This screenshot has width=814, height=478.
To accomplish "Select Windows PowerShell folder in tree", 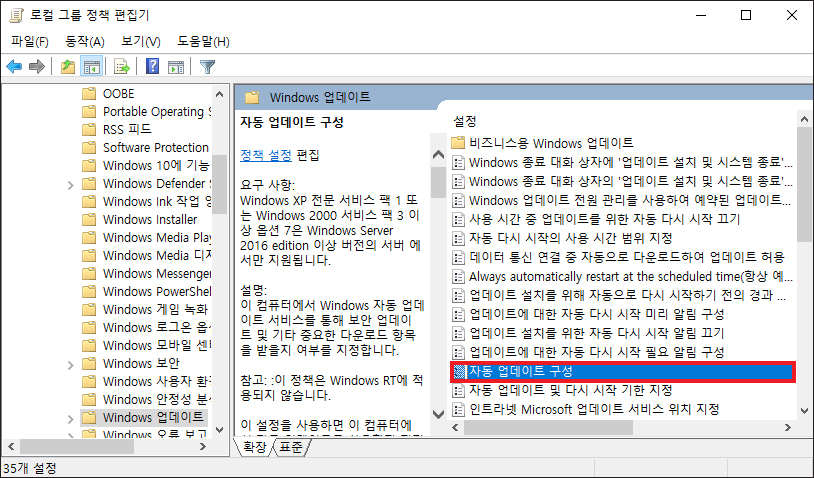I will point(157,291).
